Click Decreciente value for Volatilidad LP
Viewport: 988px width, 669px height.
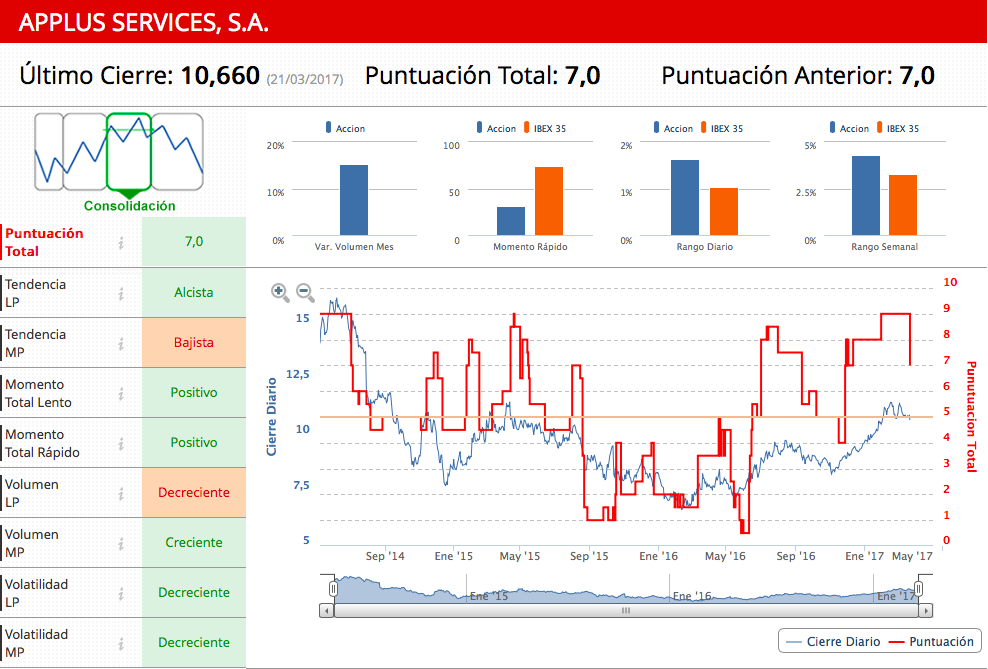pyautogui.click(x=194, y=592)
